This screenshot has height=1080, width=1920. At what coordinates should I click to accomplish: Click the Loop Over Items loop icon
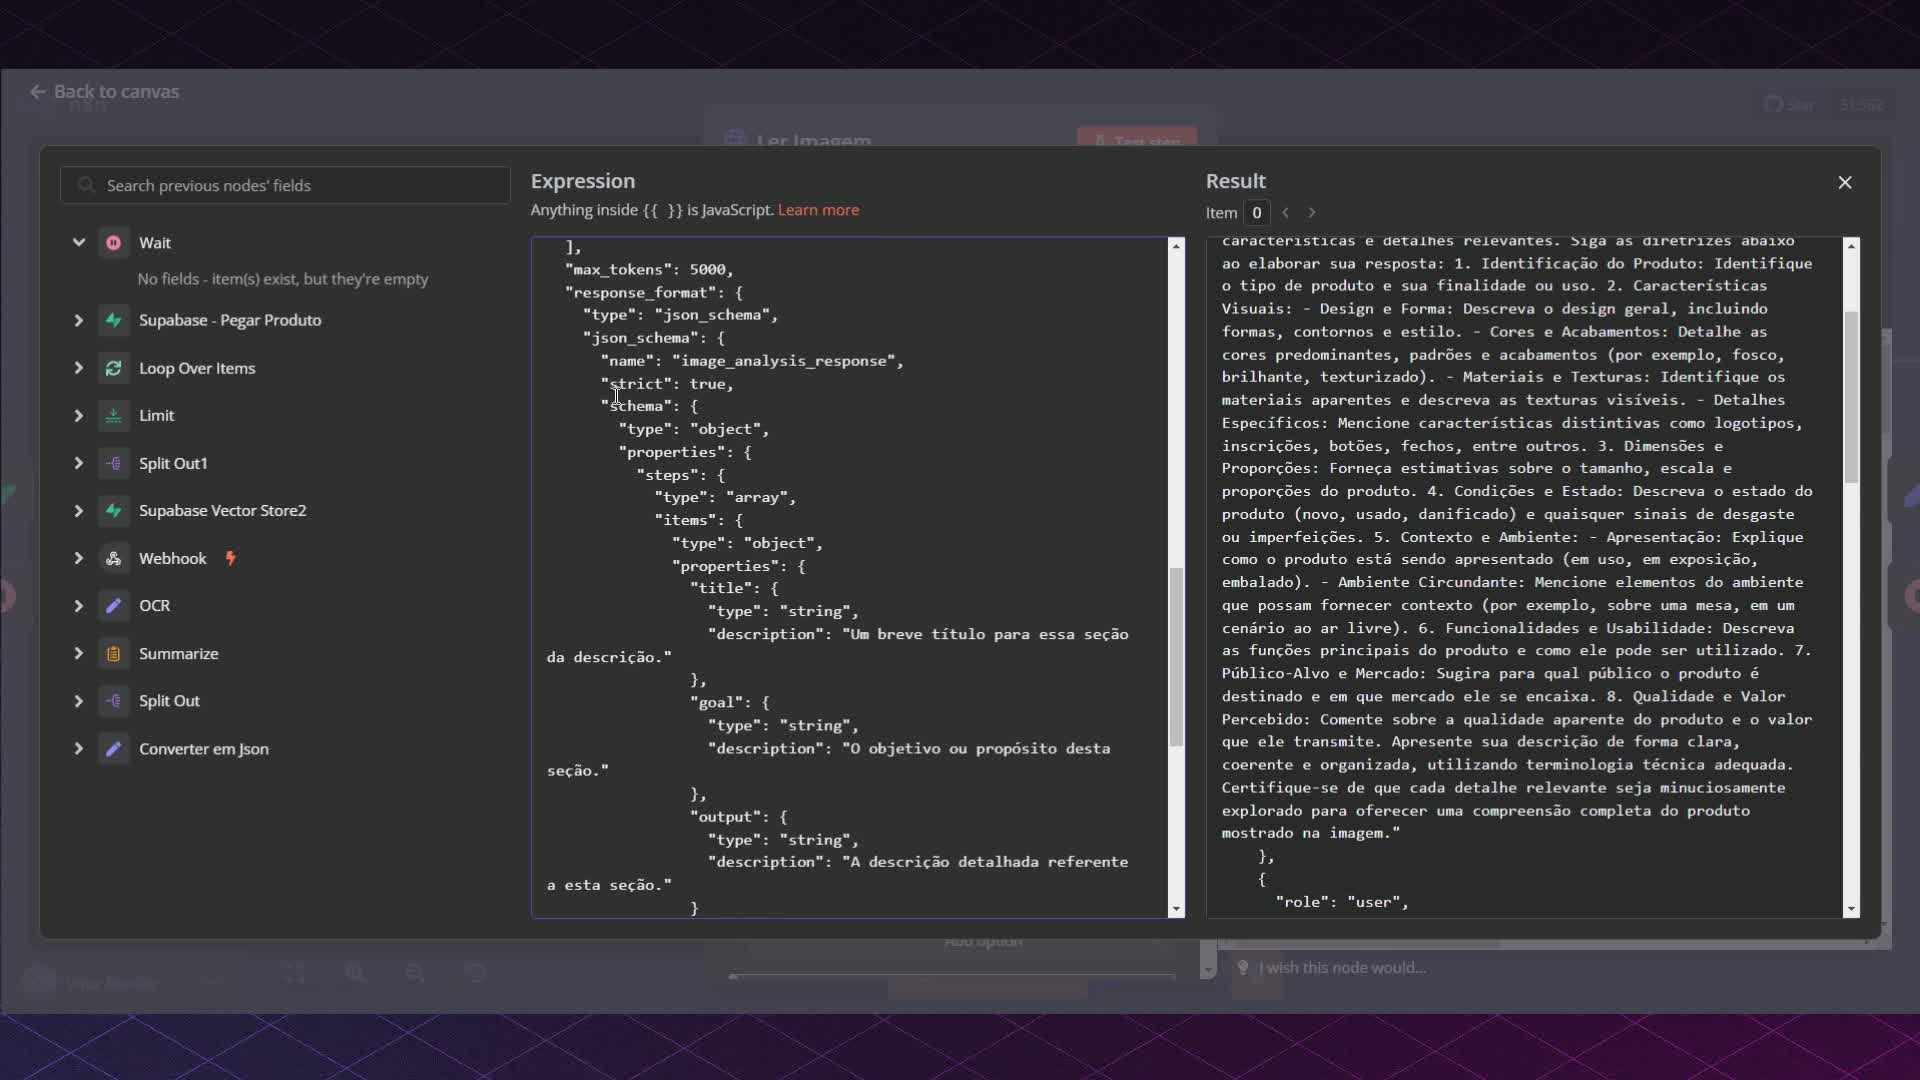point(114,368)
